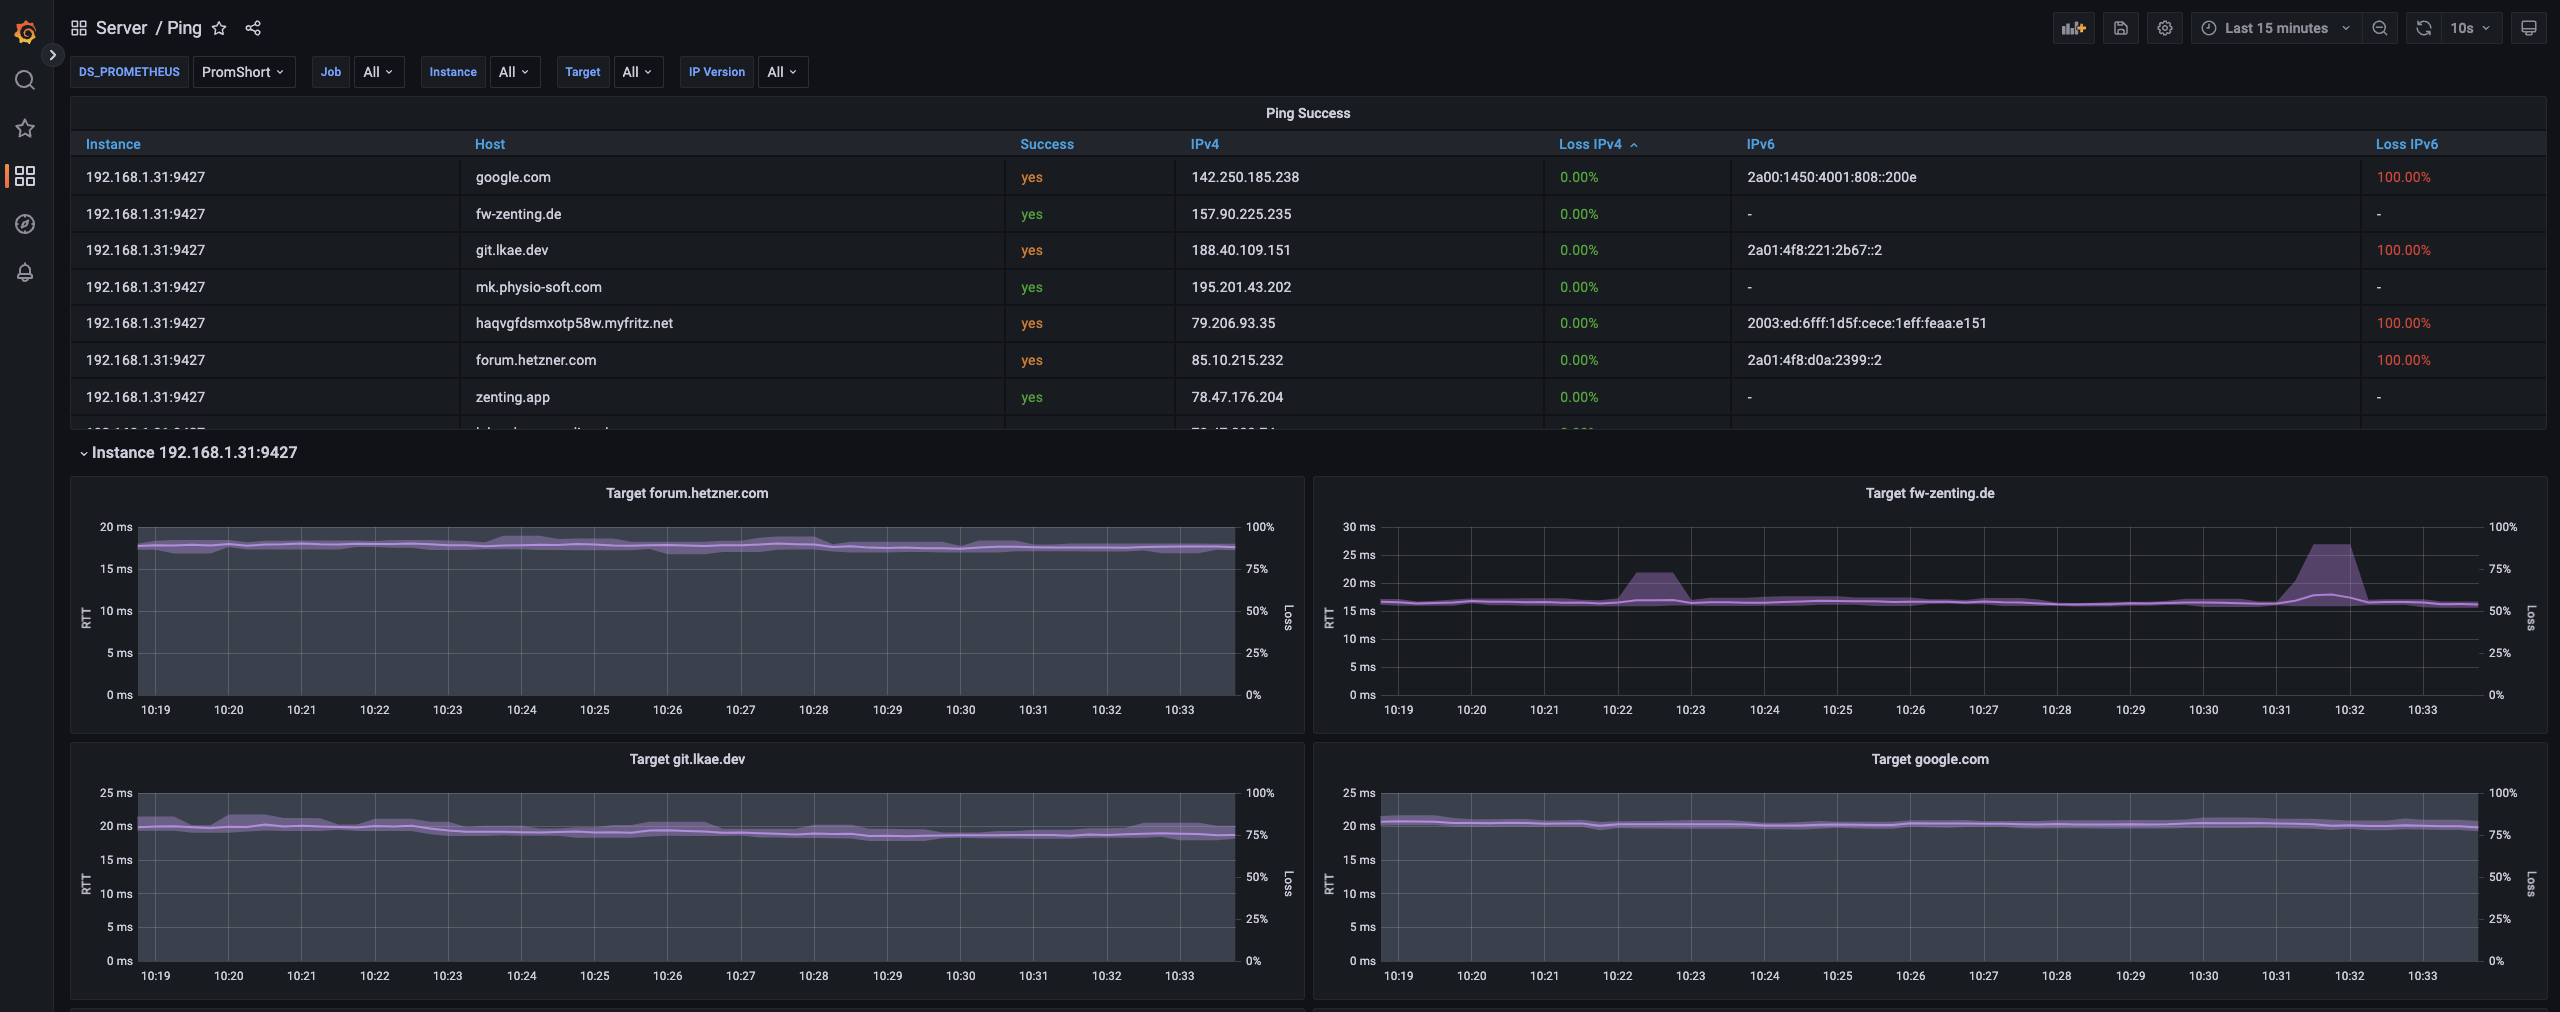Star this dashboard as favorite
Image resolution: width=2560 pixels, height=1012 pixels.
point(220,28)
